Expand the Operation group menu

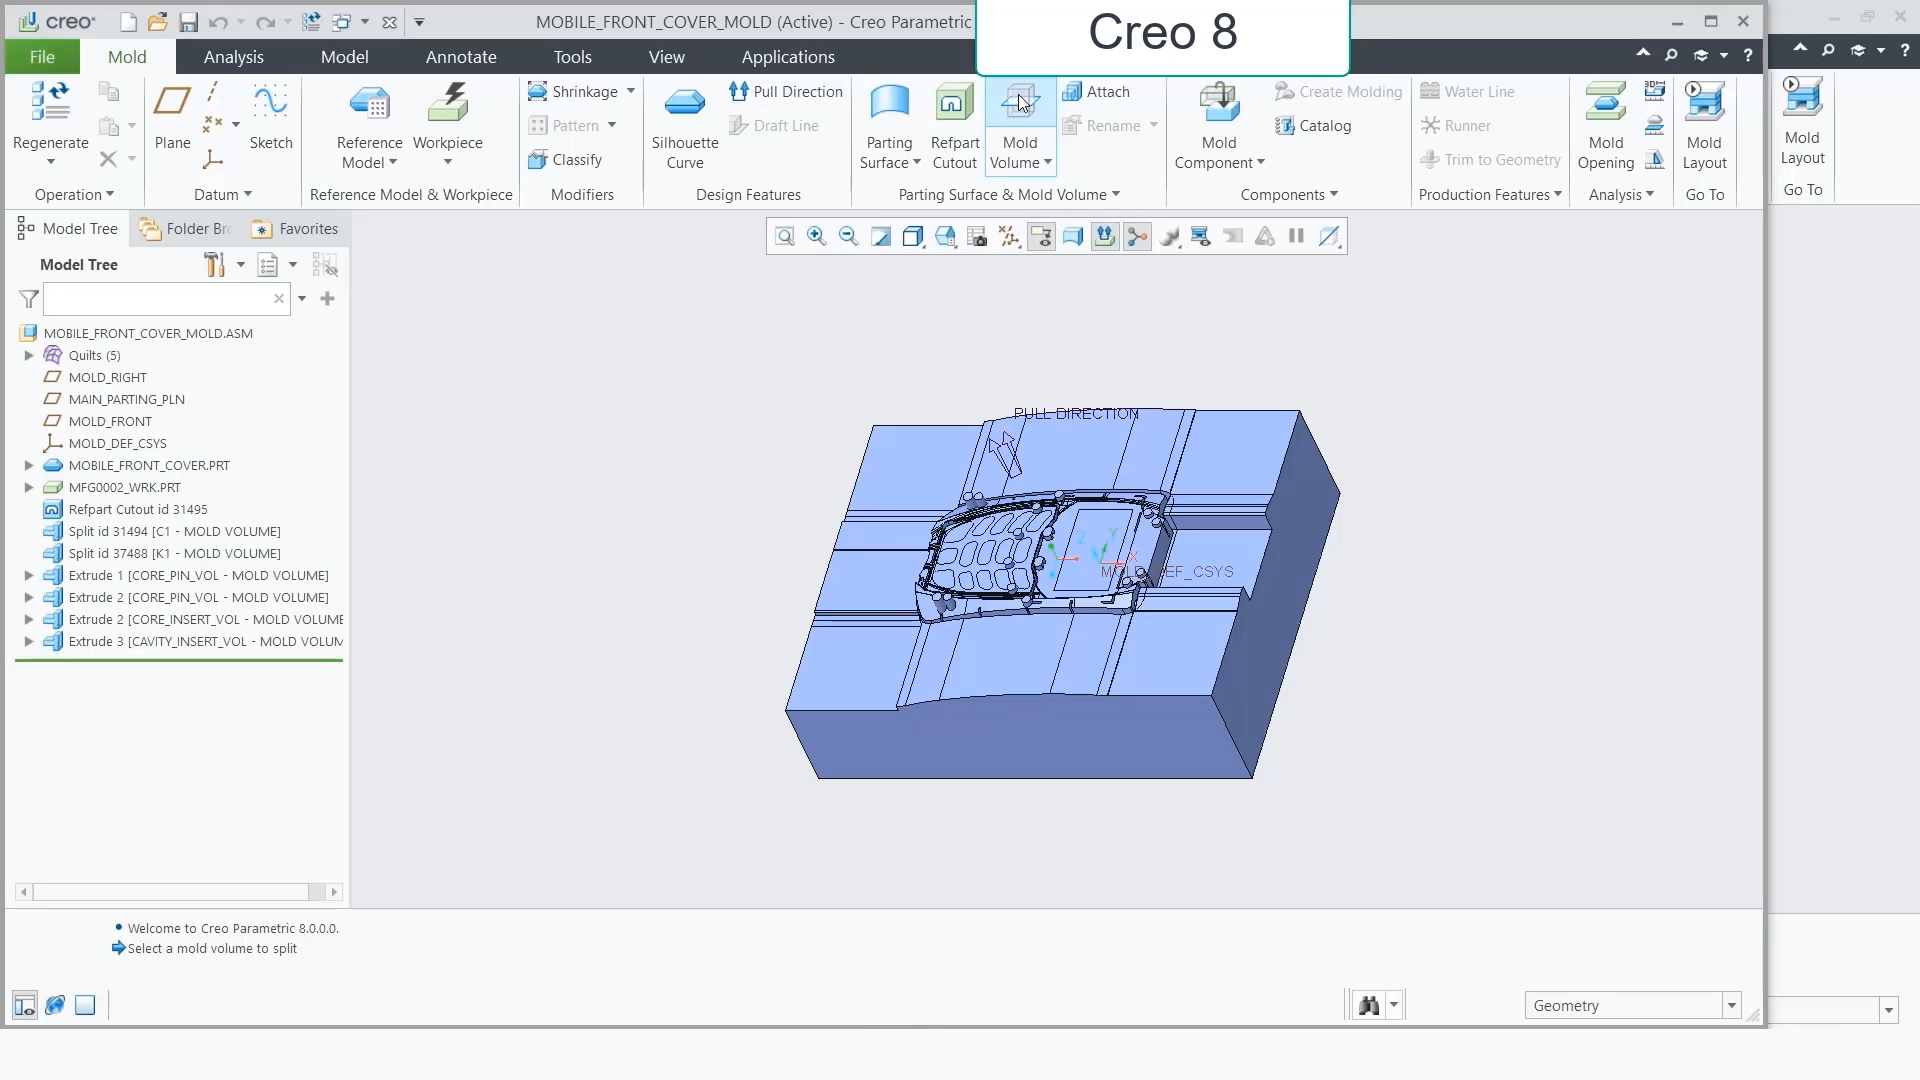(74, 194)
